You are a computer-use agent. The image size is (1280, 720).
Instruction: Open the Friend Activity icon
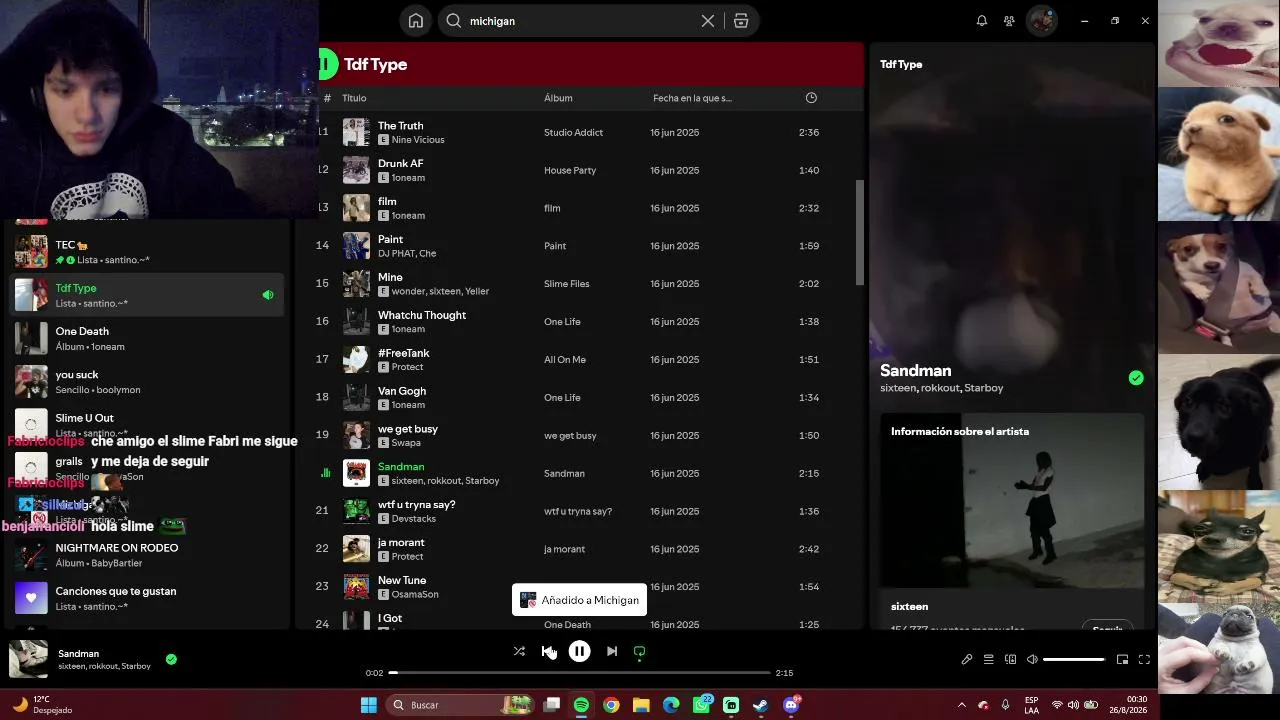(1009, 21)
